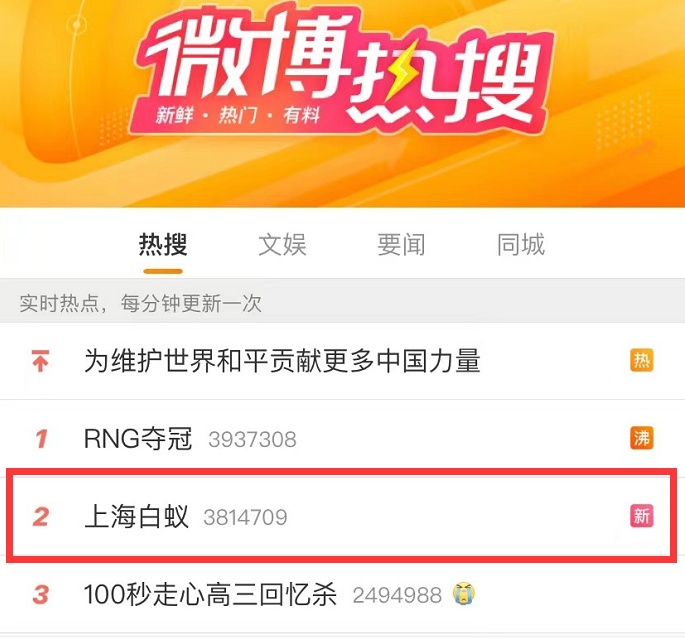Tap the pink 新 new badge

[641, 516]
